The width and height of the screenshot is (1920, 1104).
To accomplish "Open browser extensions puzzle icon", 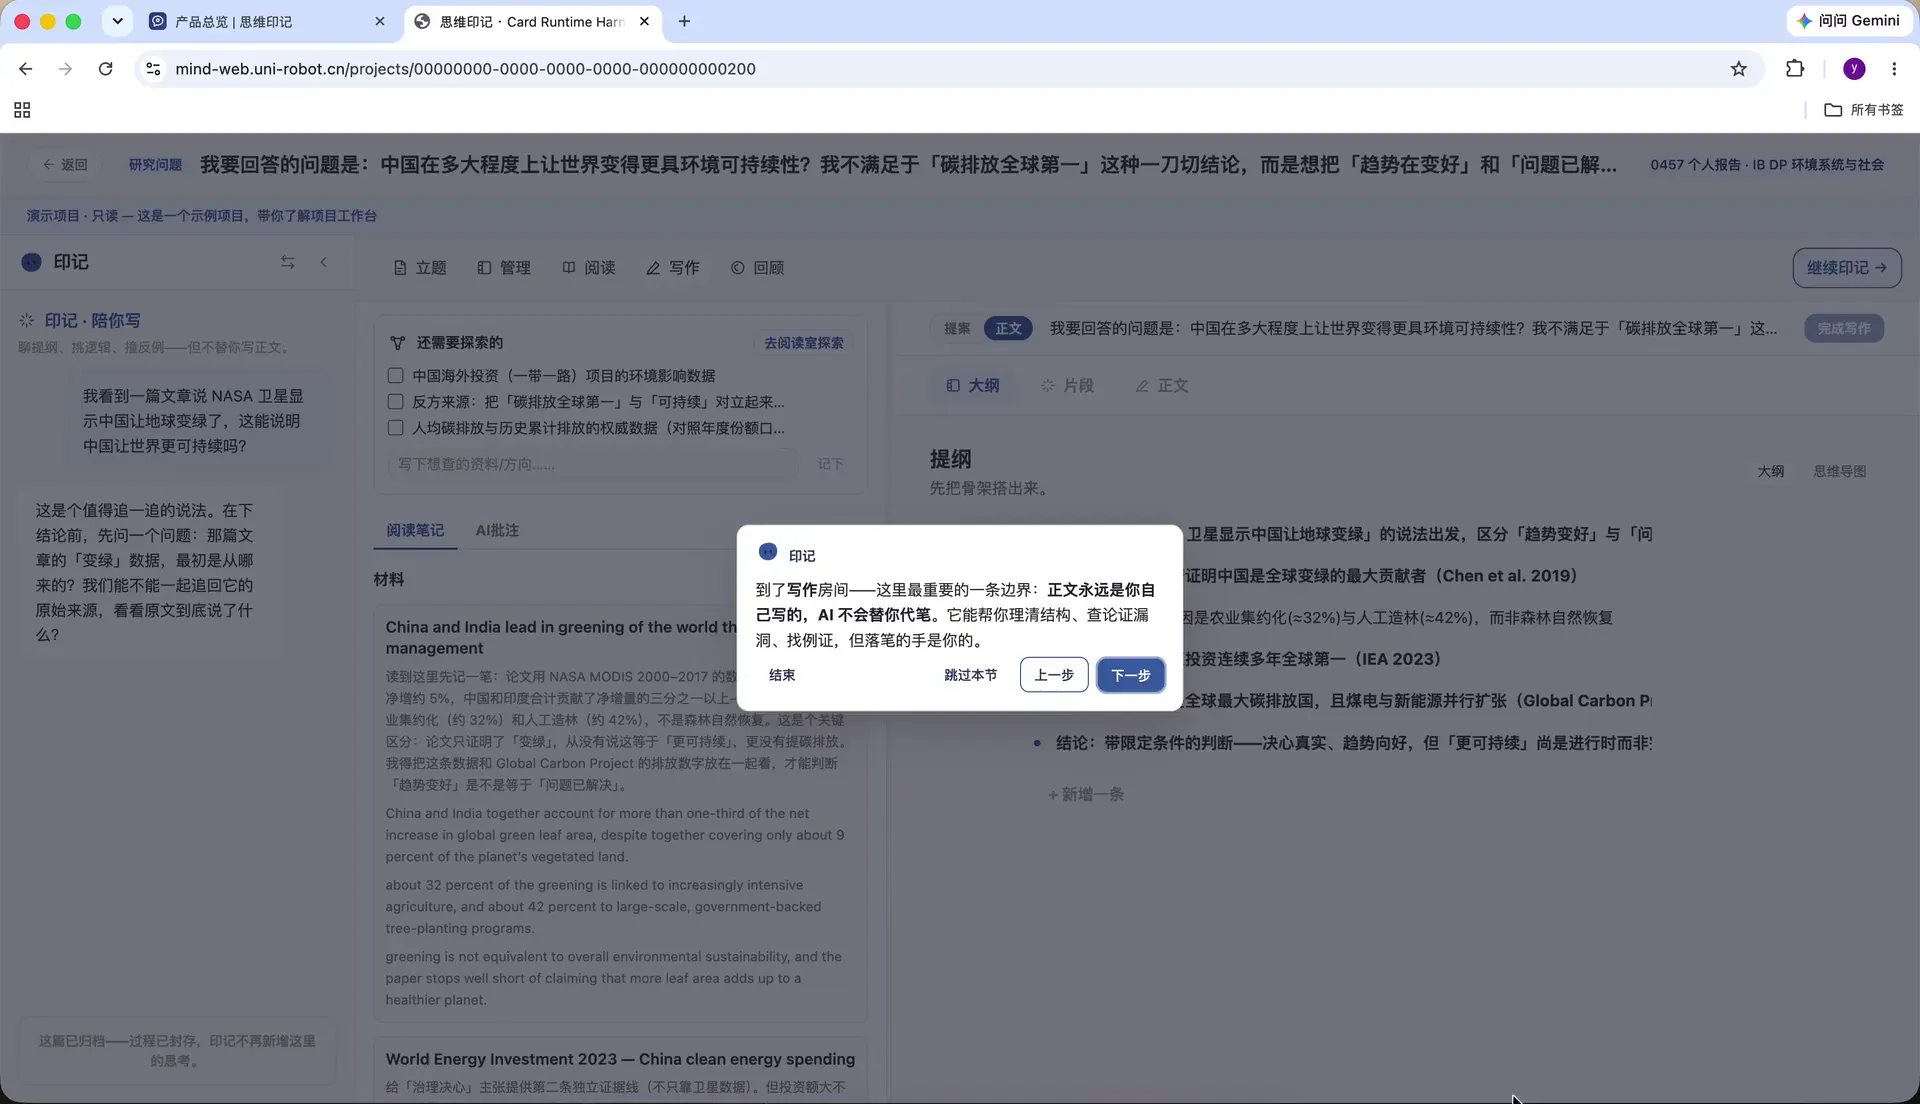I will [1795, 68].
